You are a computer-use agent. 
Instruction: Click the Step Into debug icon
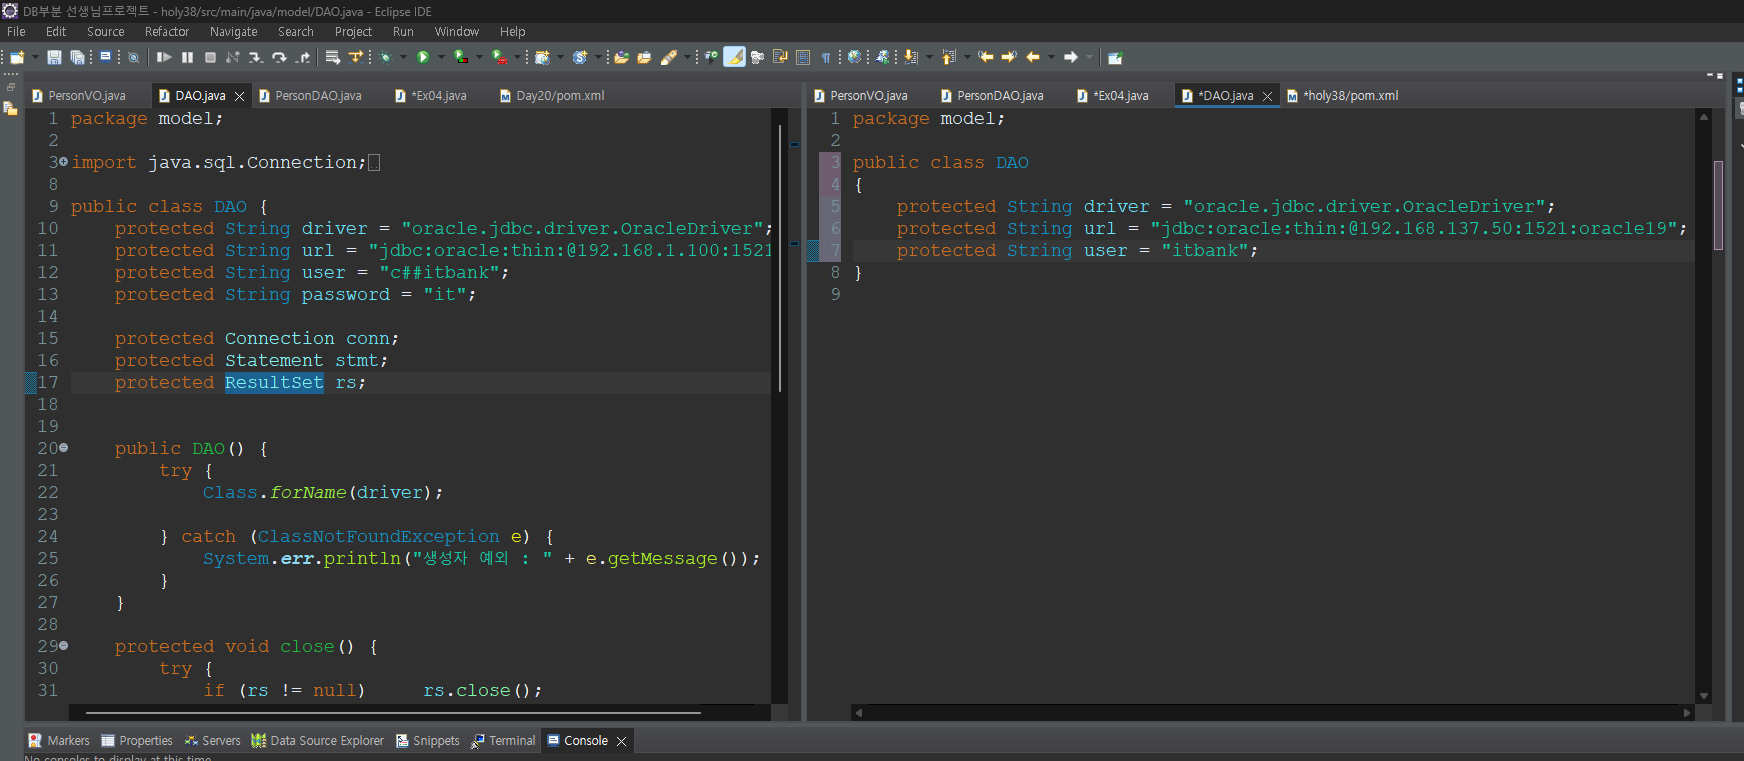[256, 57]
